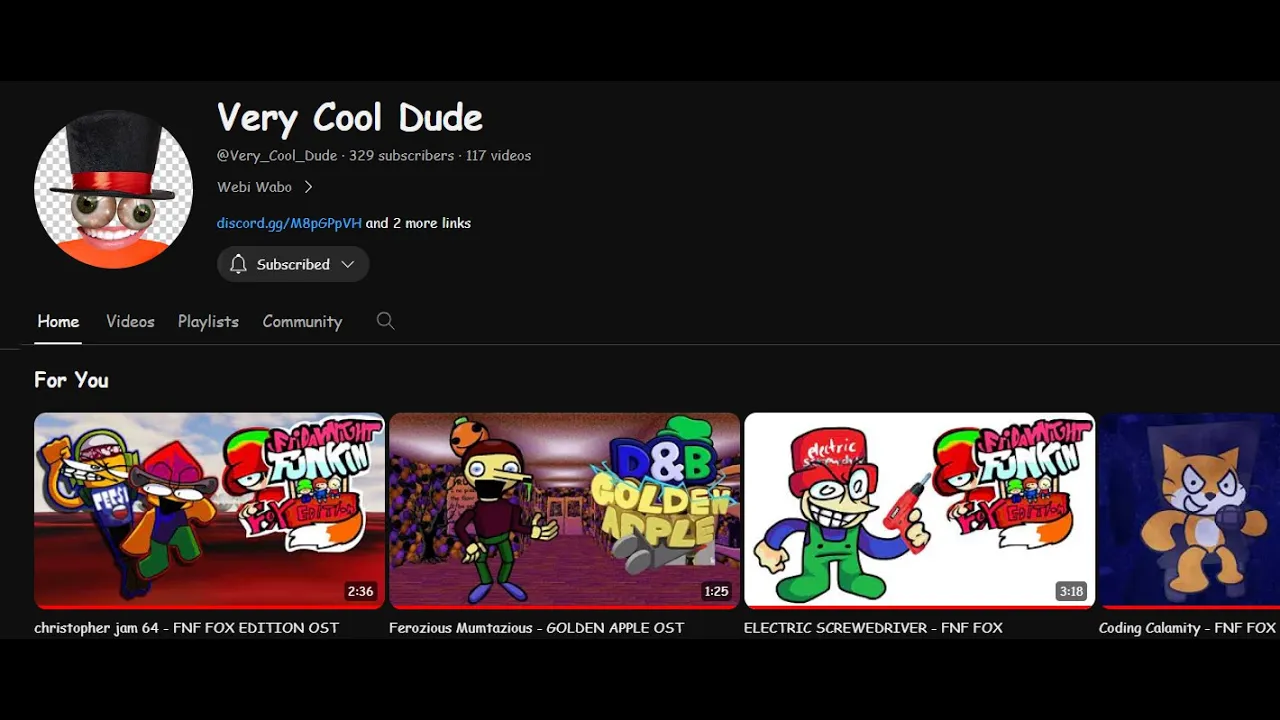
Task: Click the 3:18 duration badge
Action: click(x=1071, y=591)
